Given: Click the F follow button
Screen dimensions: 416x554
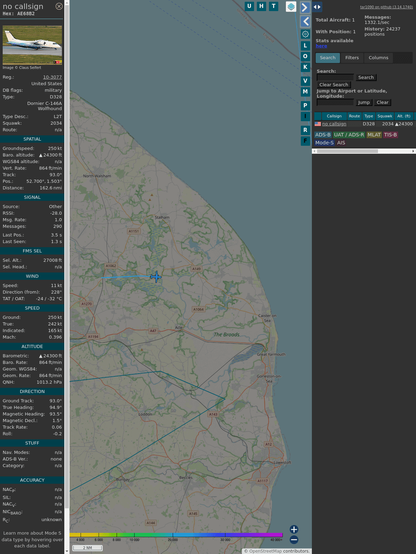Looking at the screenshot, I should tap(305, 141).
